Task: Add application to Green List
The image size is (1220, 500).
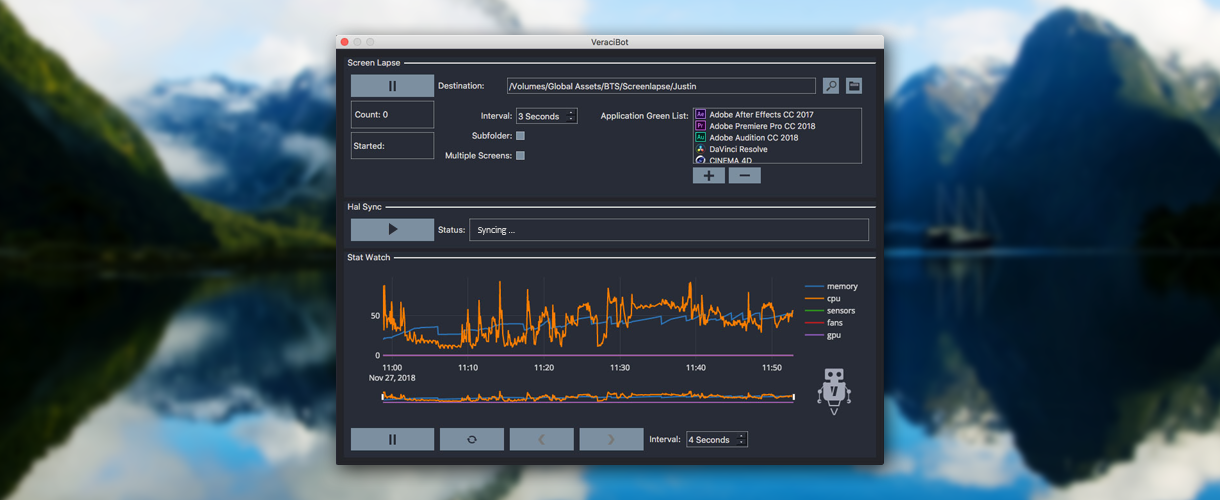Action: point(708,176)
